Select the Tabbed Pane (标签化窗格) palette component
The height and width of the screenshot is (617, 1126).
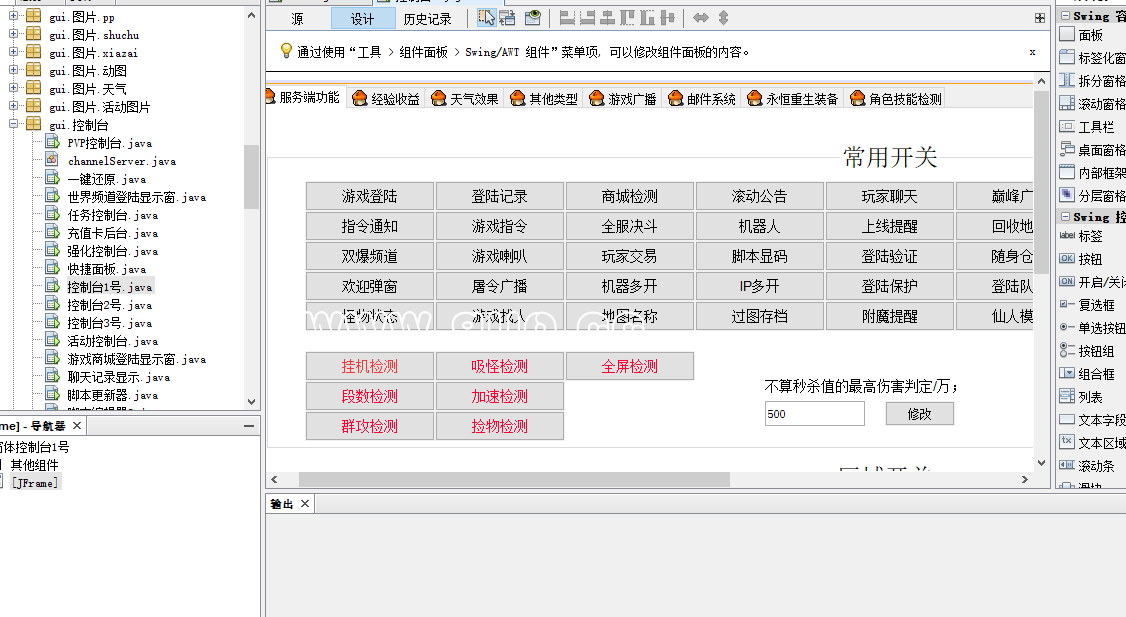[x=1092, y=57]
